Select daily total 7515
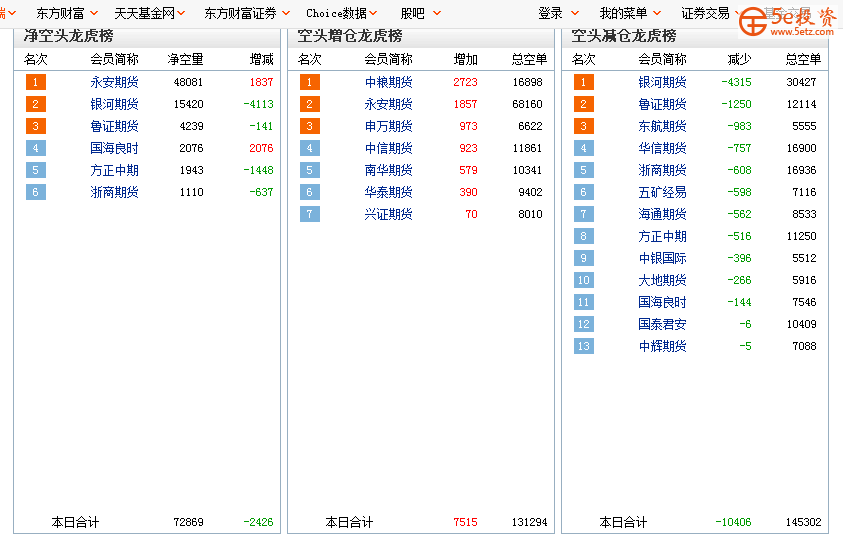Screen dimensions: 843x548 click(x=465, y=522)
